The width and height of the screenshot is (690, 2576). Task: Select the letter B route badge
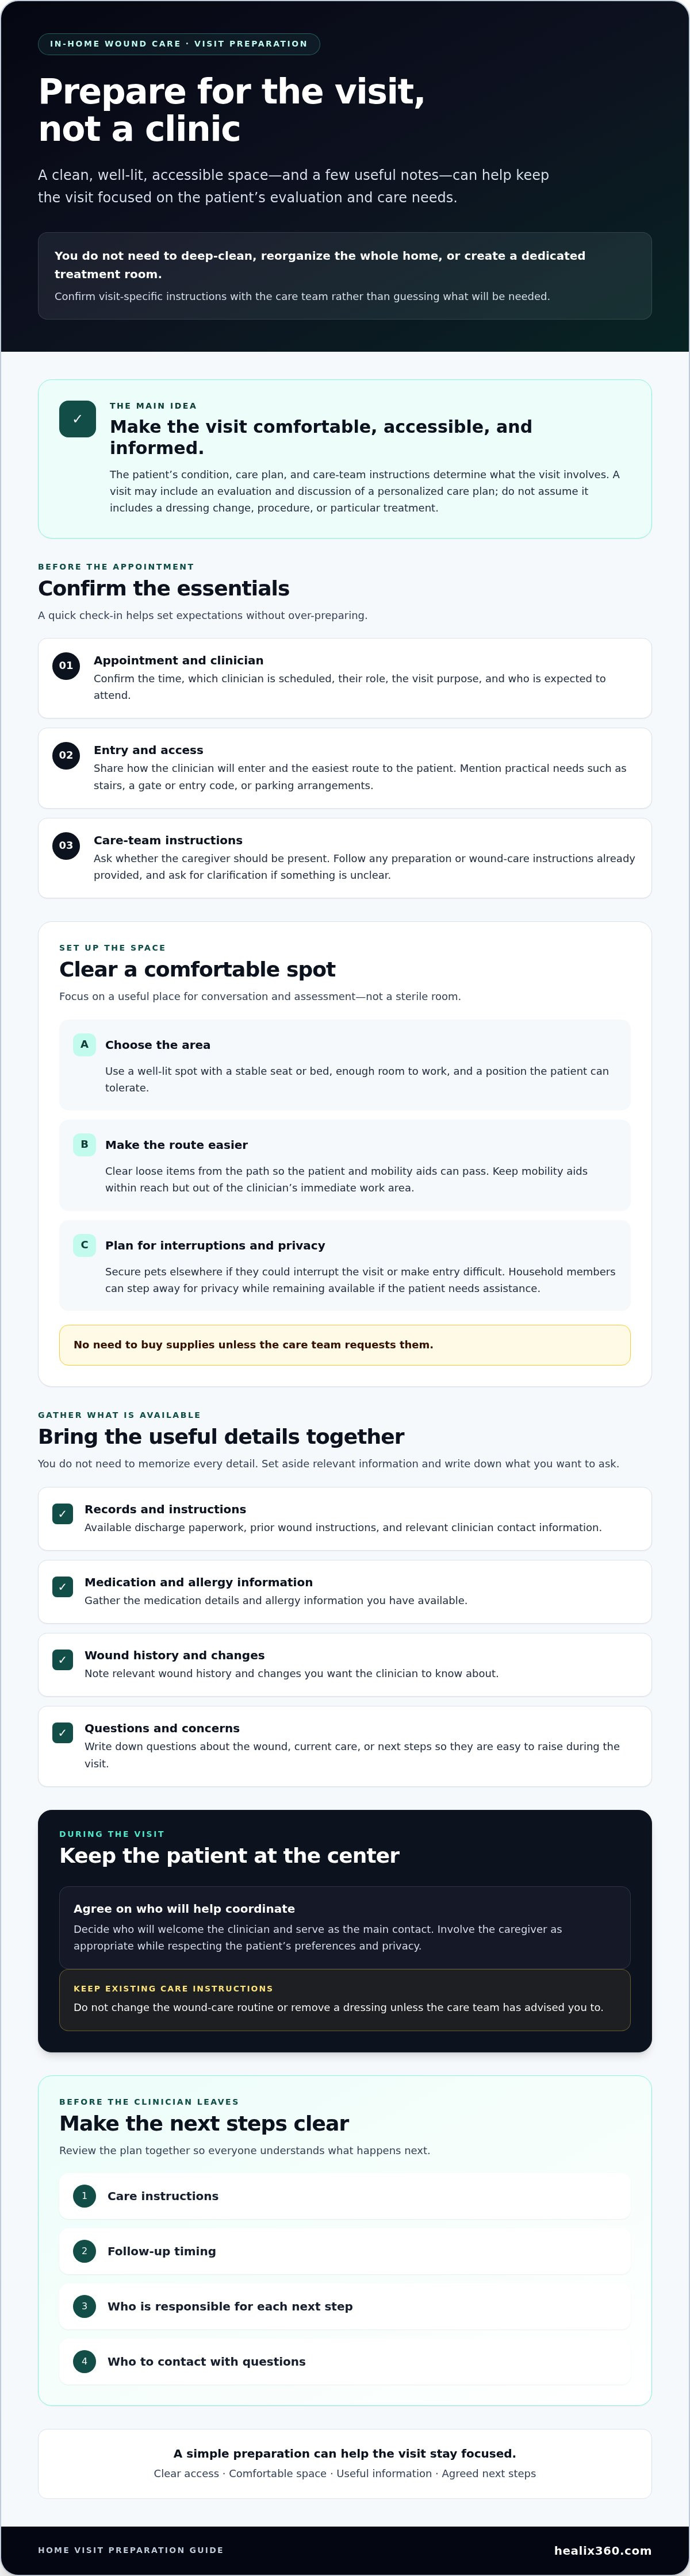point(84,1144)
